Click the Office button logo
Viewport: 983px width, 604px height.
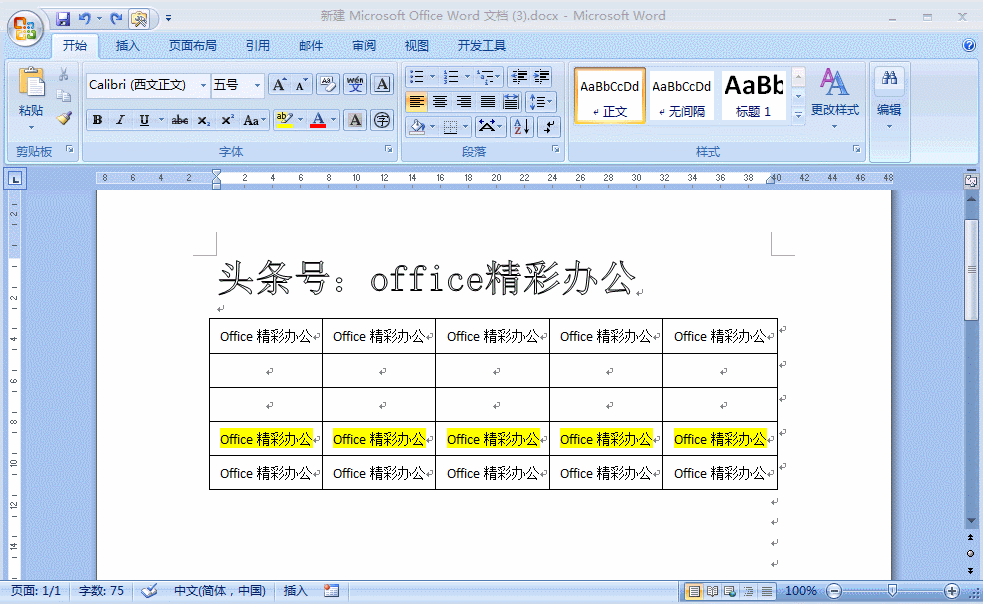tap(25, 28)
